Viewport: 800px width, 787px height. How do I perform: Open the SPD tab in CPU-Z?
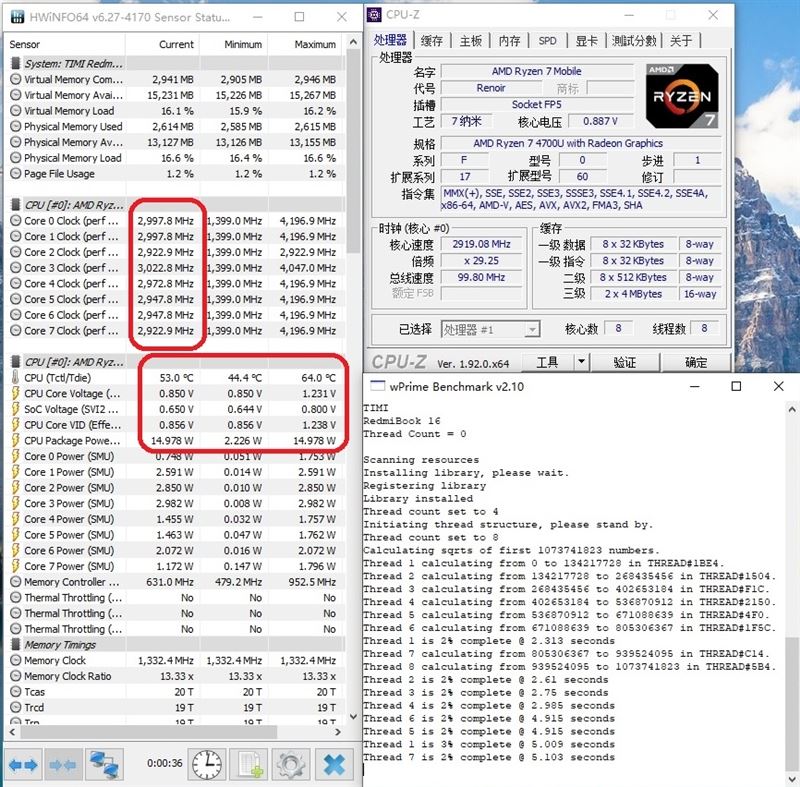coord(547,41)
